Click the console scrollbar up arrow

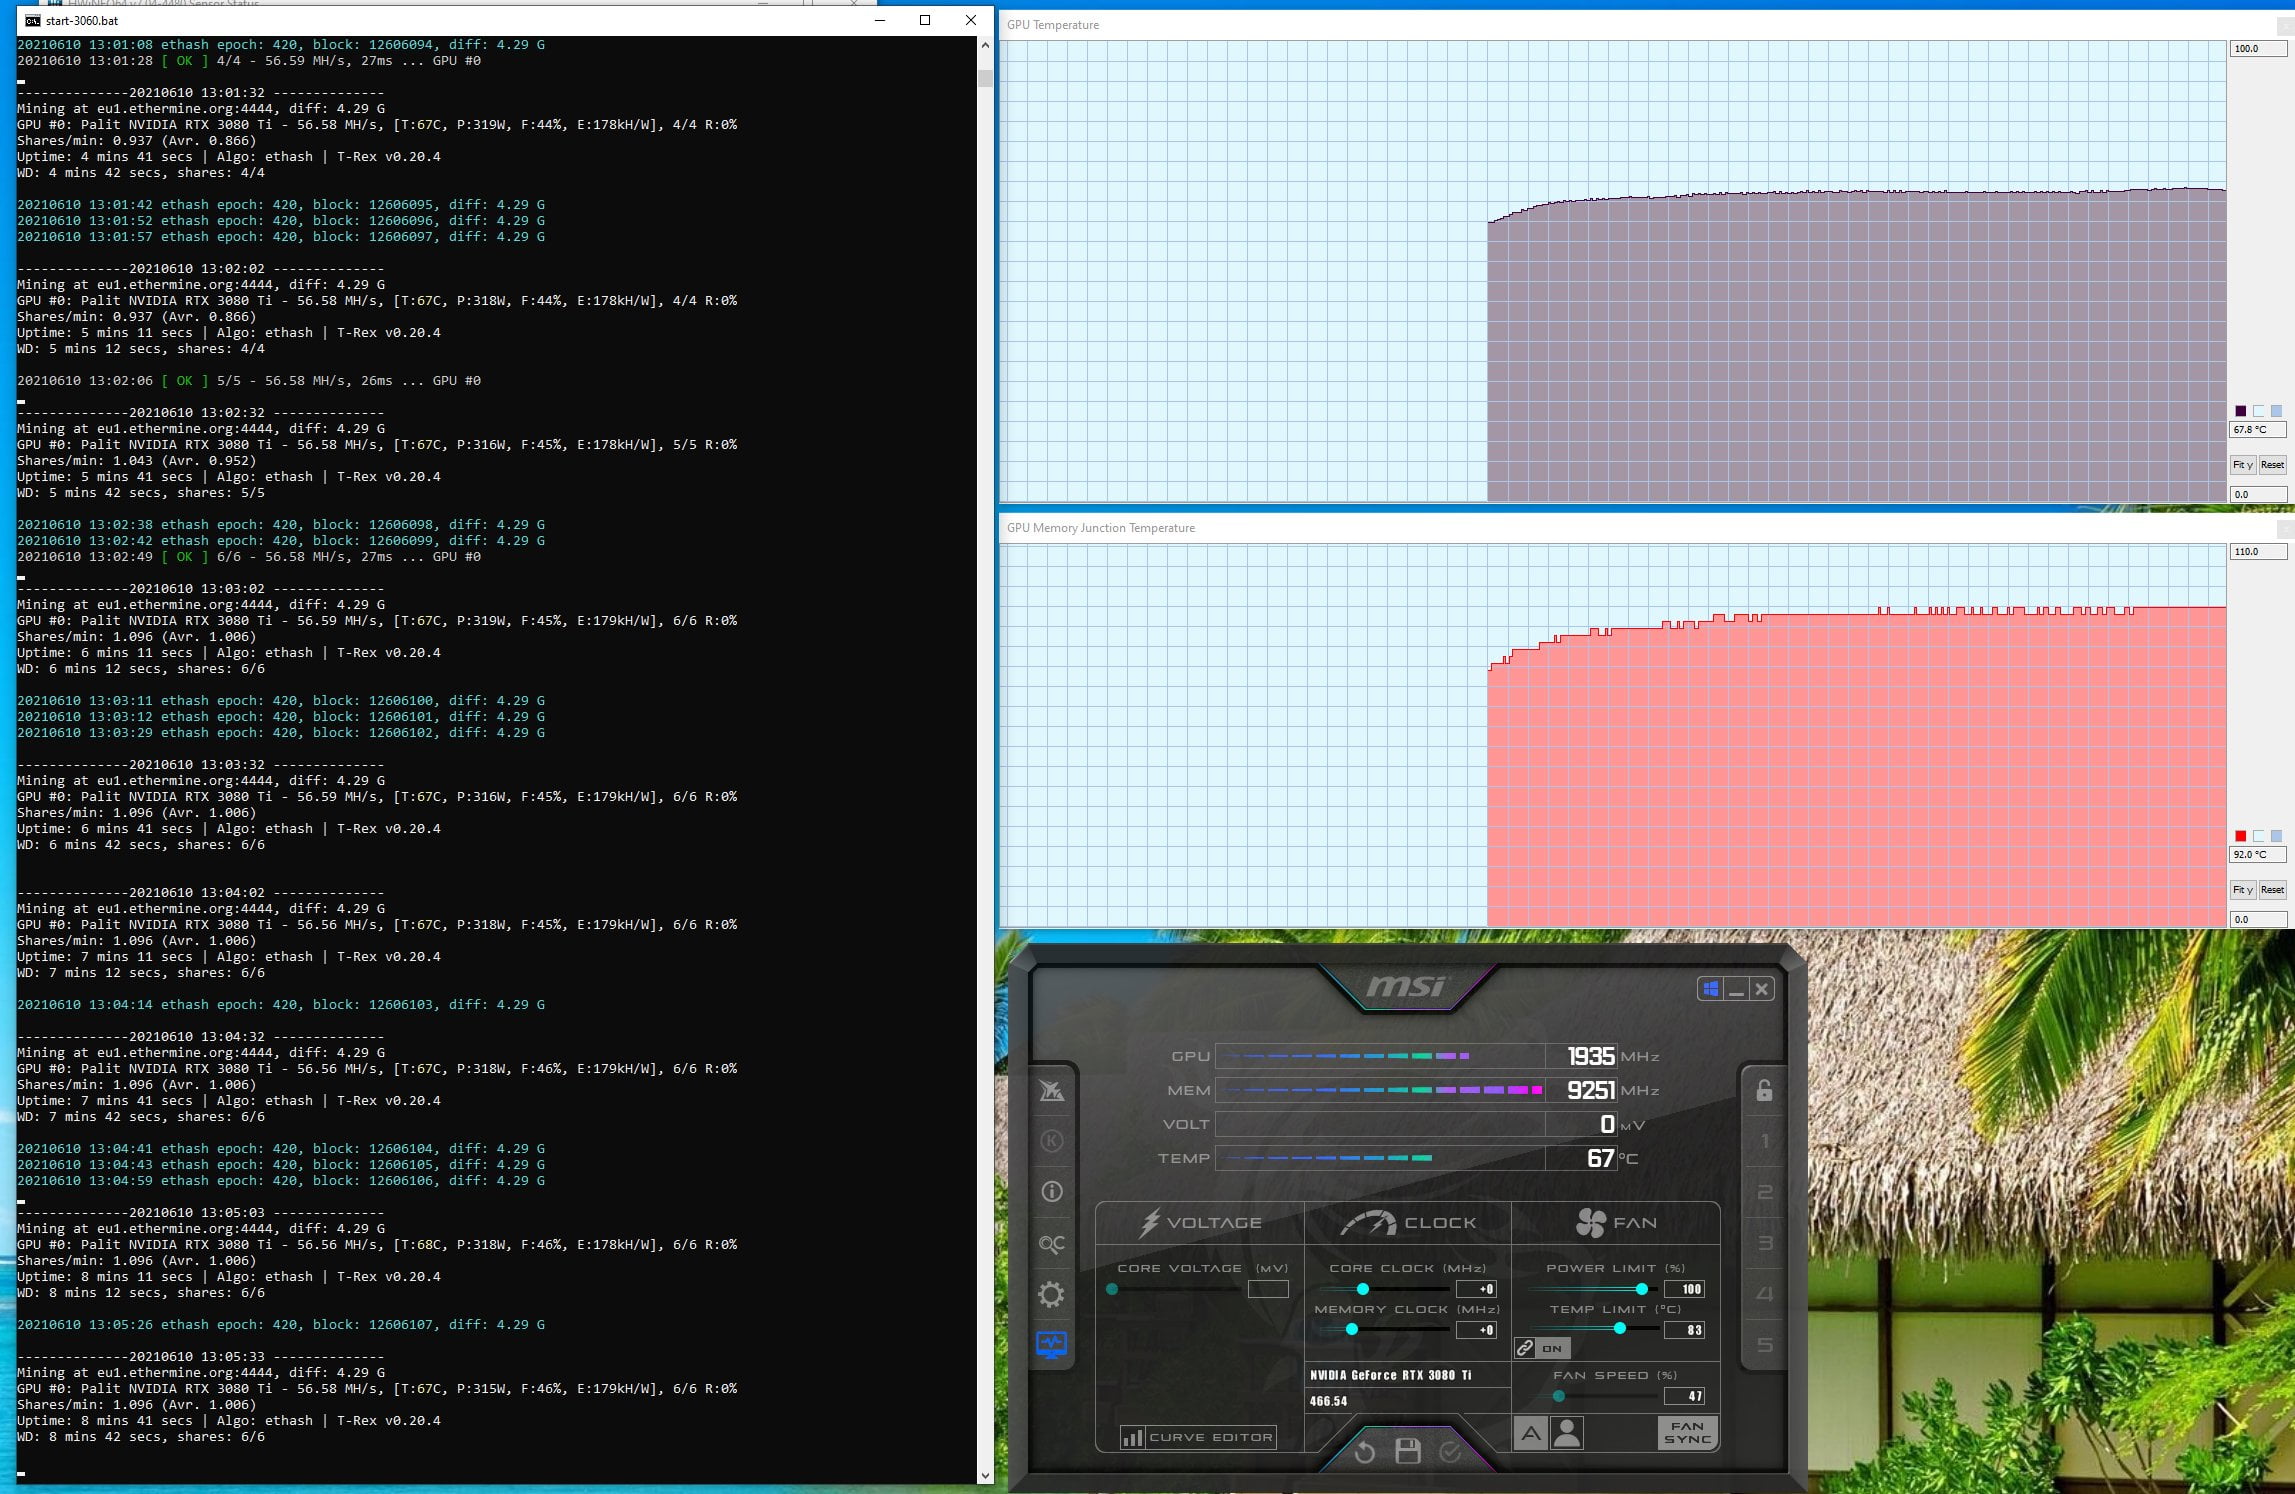click(985, 45)
